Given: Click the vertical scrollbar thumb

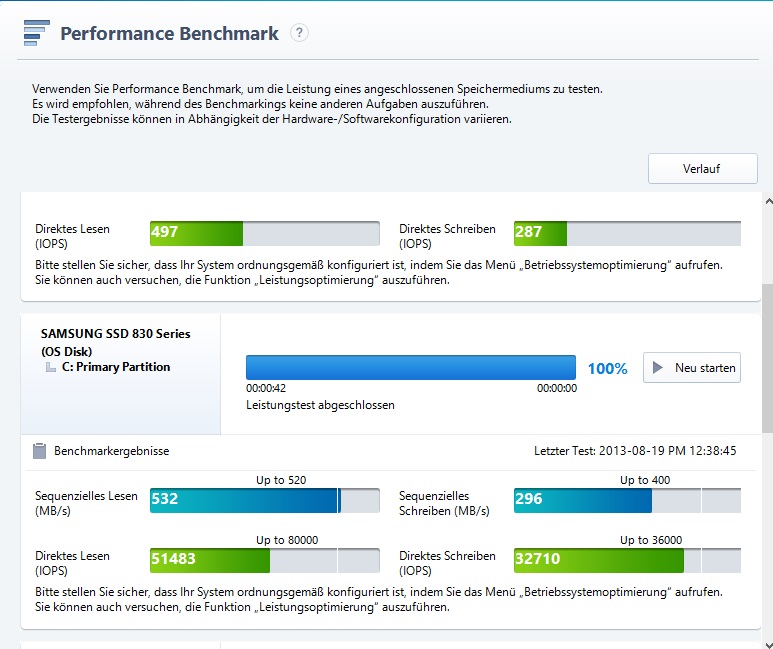Looking at the screenshot, I should (768, 359).
